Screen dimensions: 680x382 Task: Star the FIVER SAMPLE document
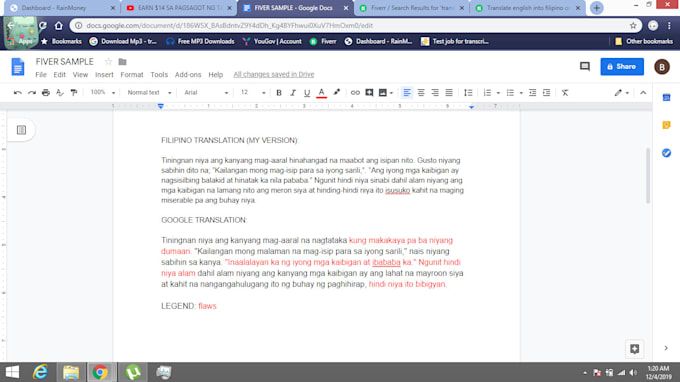coord(108,62)
